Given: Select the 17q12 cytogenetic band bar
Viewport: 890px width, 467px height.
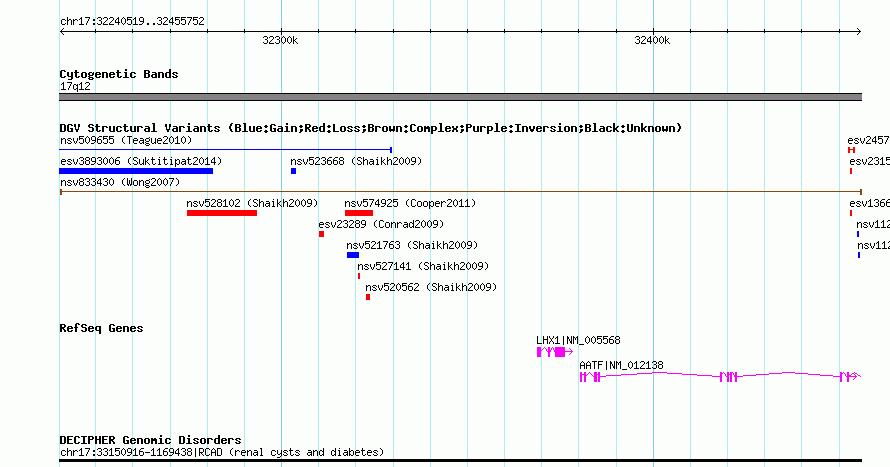Looking at the screenshot, I should (460, 98).
